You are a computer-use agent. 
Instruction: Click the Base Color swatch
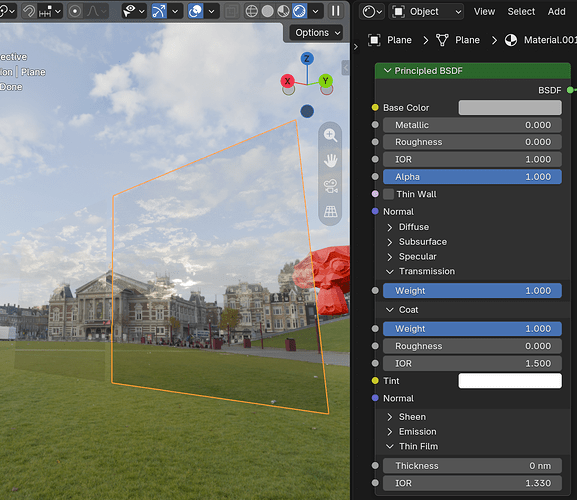pyautogui.click(x=510, y=108)
